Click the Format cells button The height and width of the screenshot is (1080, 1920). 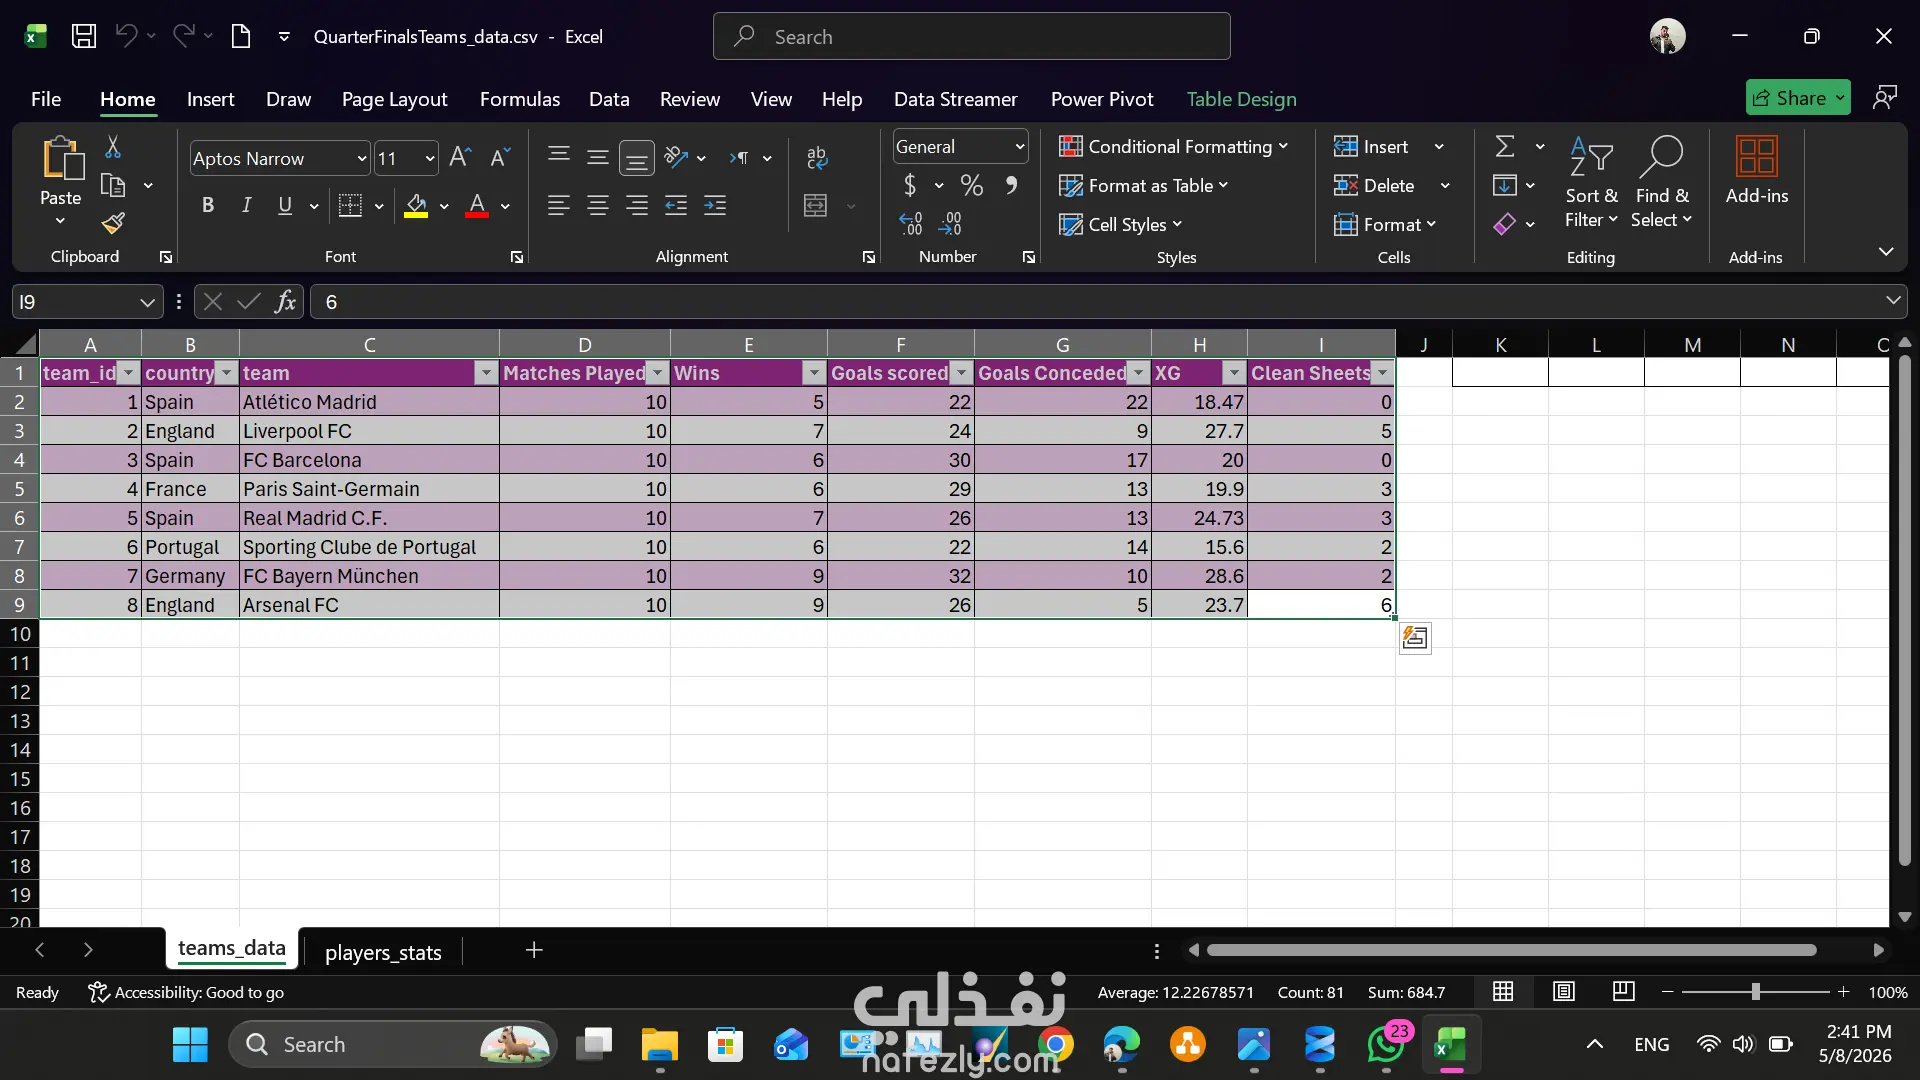[1385, 225]
